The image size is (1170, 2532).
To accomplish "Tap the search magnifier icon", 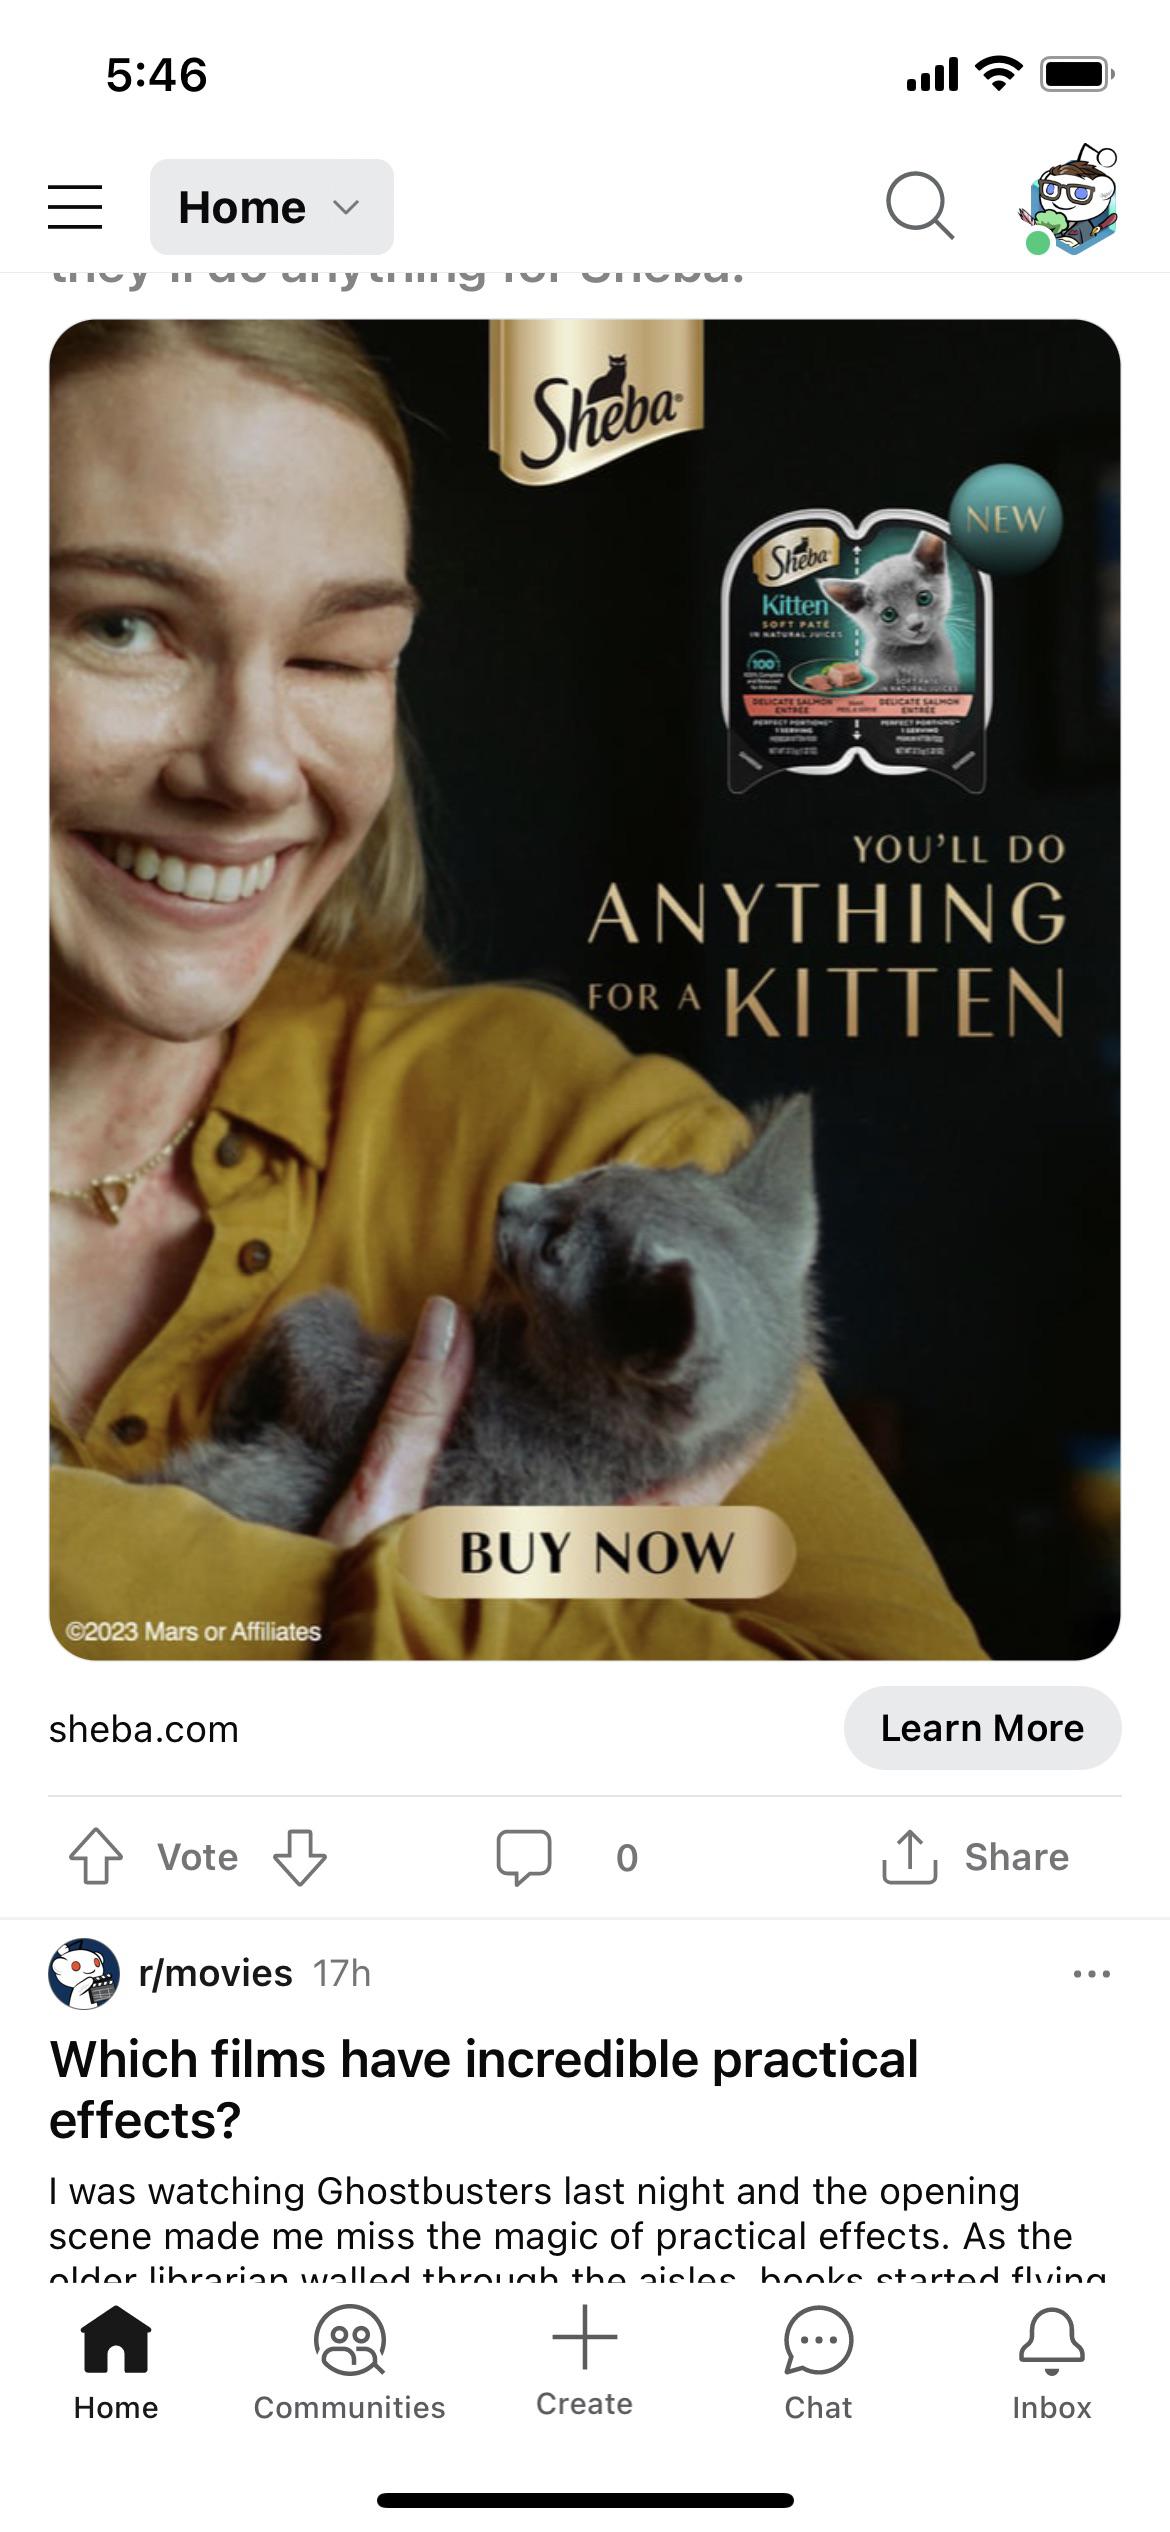I will pos(919,206).
